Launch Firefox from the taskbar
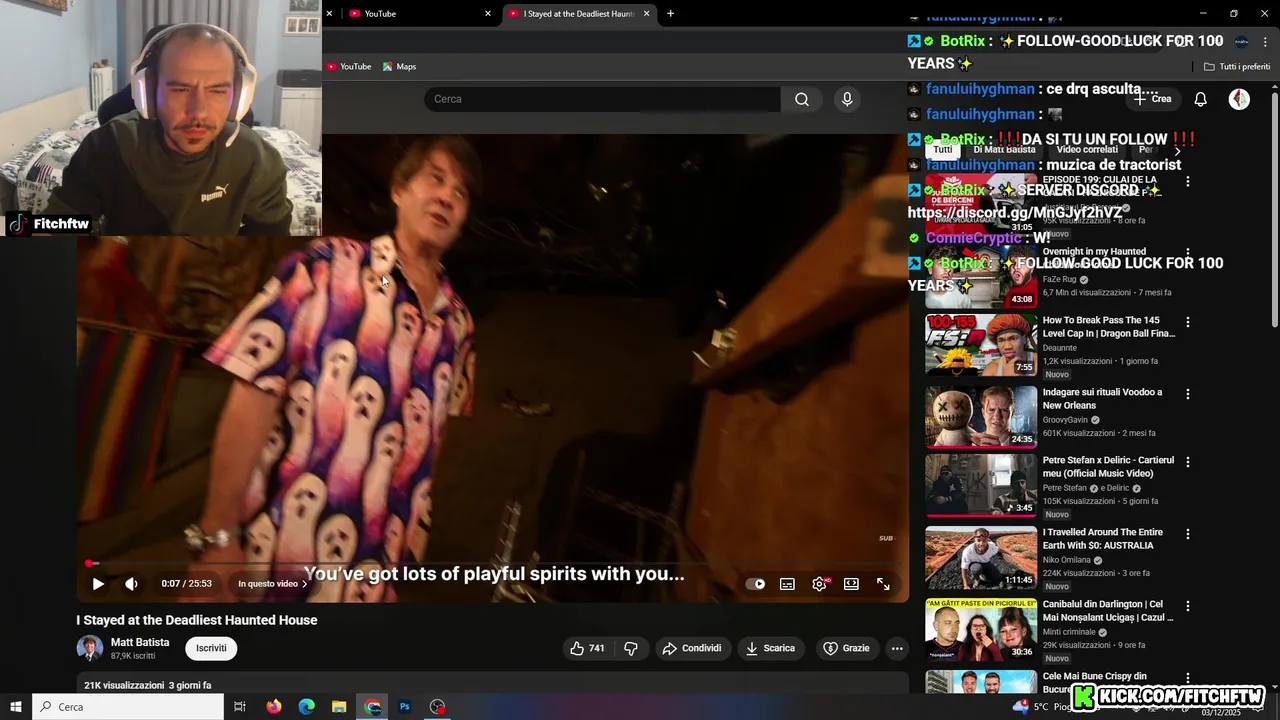 click(x=274, y=707)
